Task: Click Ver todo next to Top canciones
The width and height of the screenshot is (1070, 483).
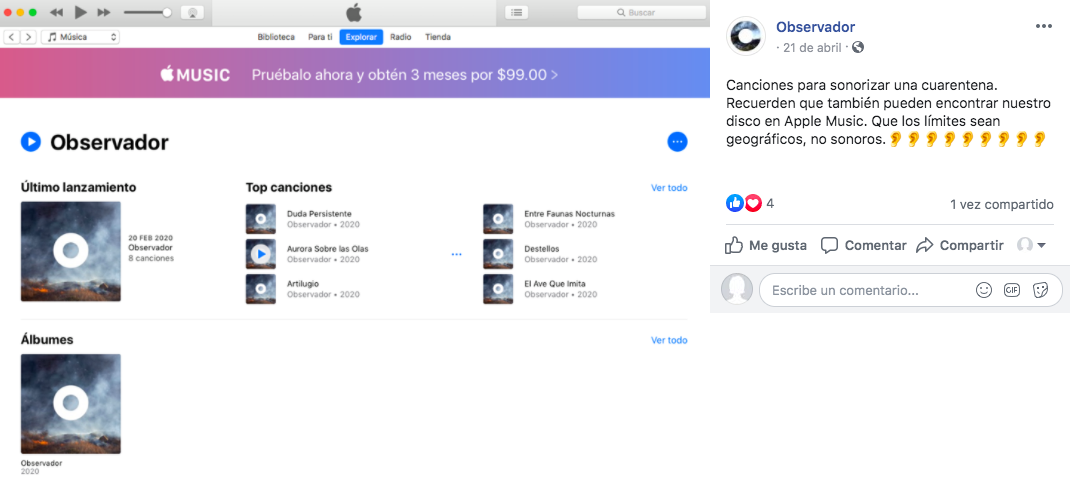Action: [x=669, y=188]
